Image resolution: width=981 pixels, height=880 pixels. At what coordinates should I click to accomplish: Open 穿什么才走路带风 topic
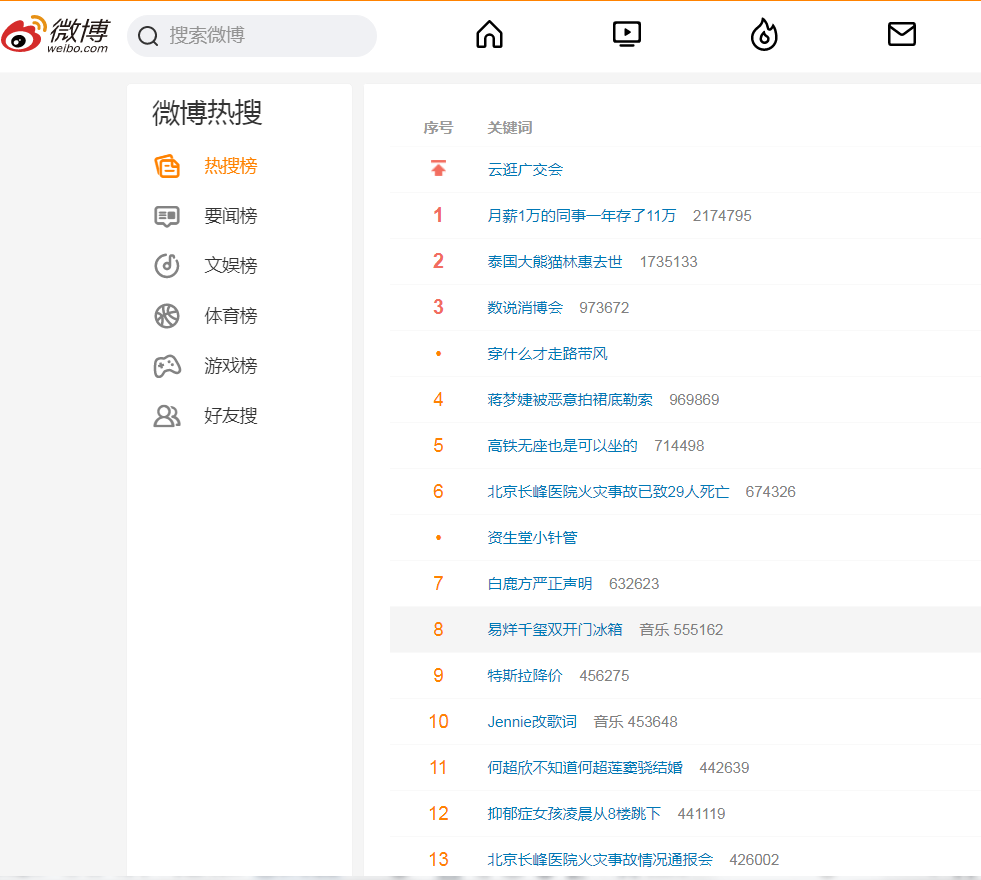(x=547, y=354)
